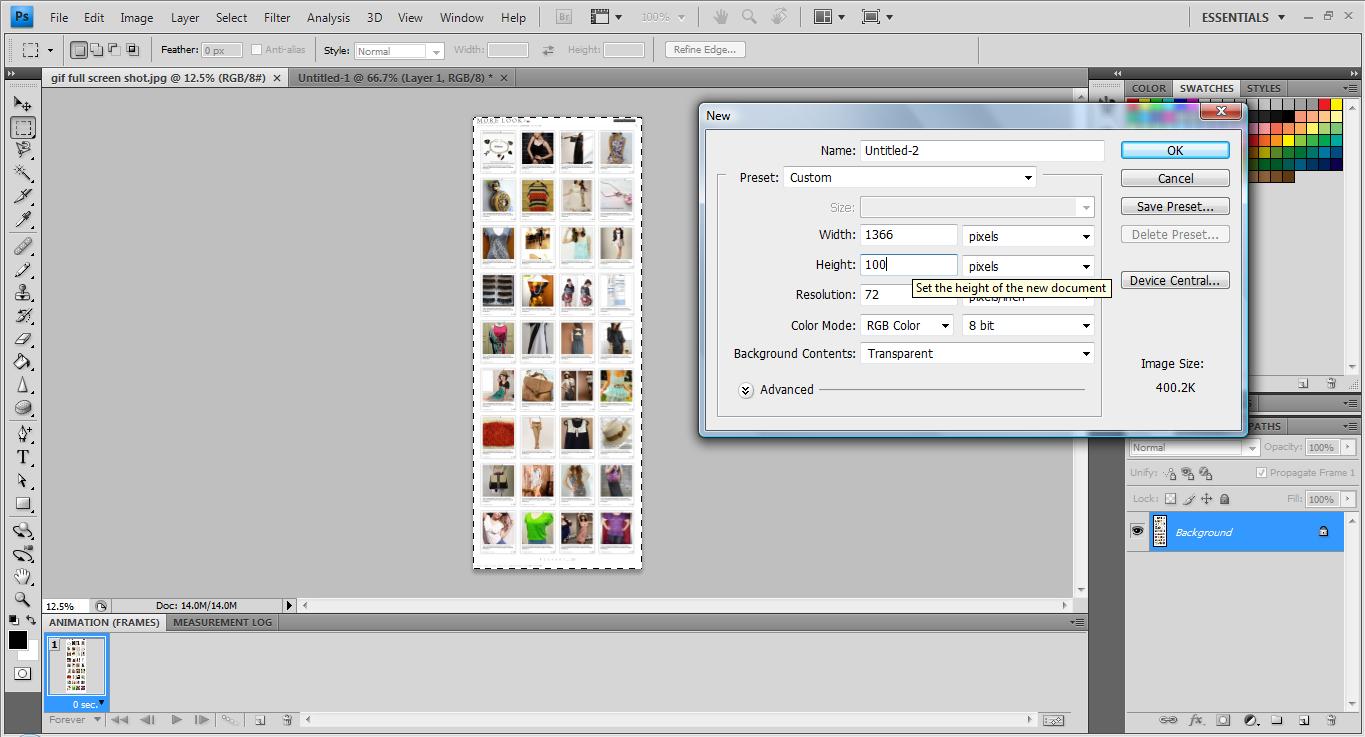Screen dimensions: 1365x737
Task: Click Add to selection mode button
Action: coord(96,50)
